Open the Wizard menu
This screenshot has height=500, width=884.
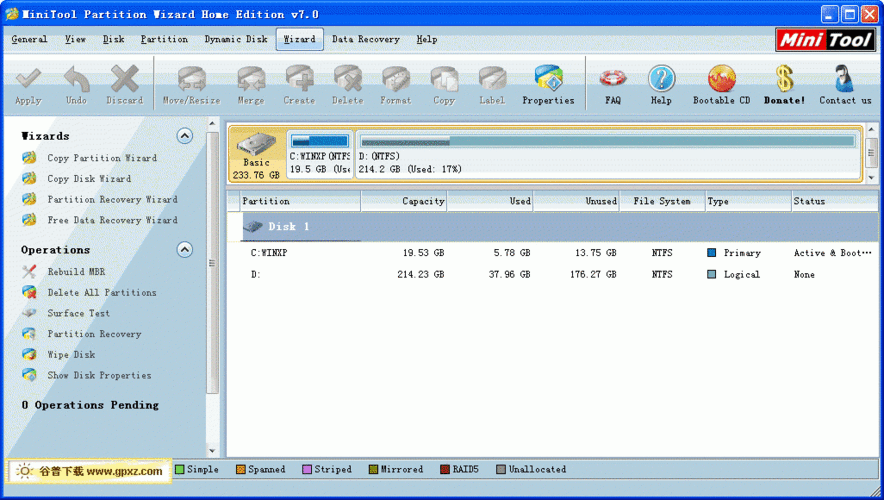[x=299, y=39]
